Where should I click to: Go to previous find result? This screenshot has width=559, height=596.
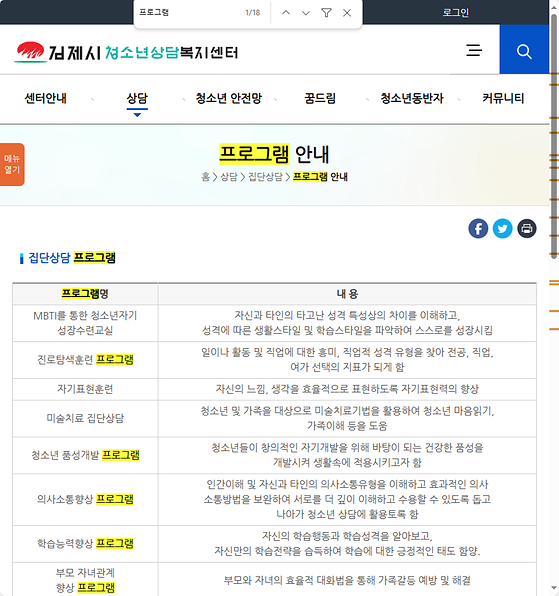pyautogui.click(x=286, y=13)
